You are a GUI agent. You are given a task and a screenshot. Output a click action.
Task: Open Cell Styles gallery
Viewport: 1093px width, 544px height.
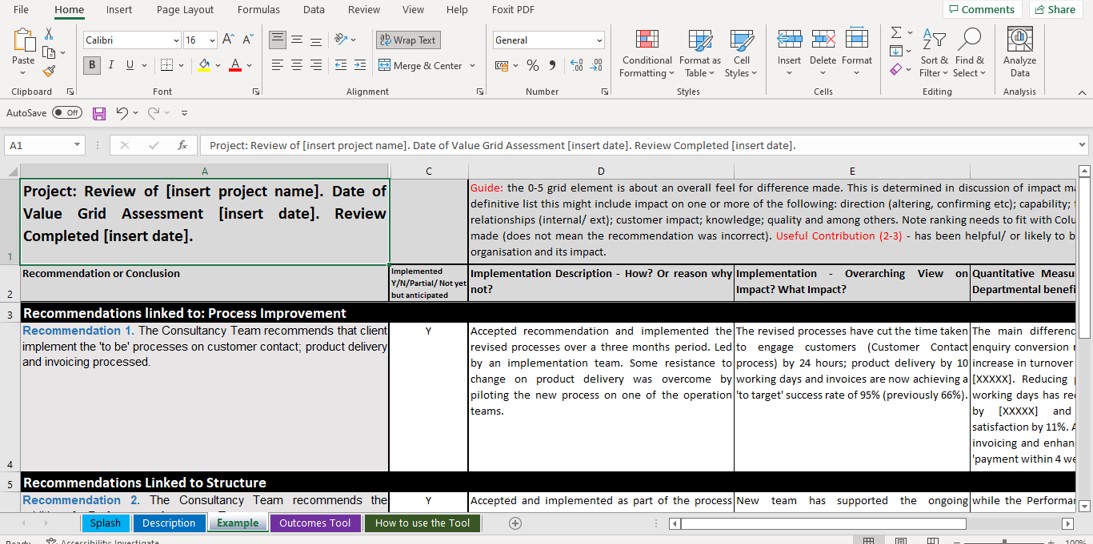pyautogui.click(x=741, y=54)
